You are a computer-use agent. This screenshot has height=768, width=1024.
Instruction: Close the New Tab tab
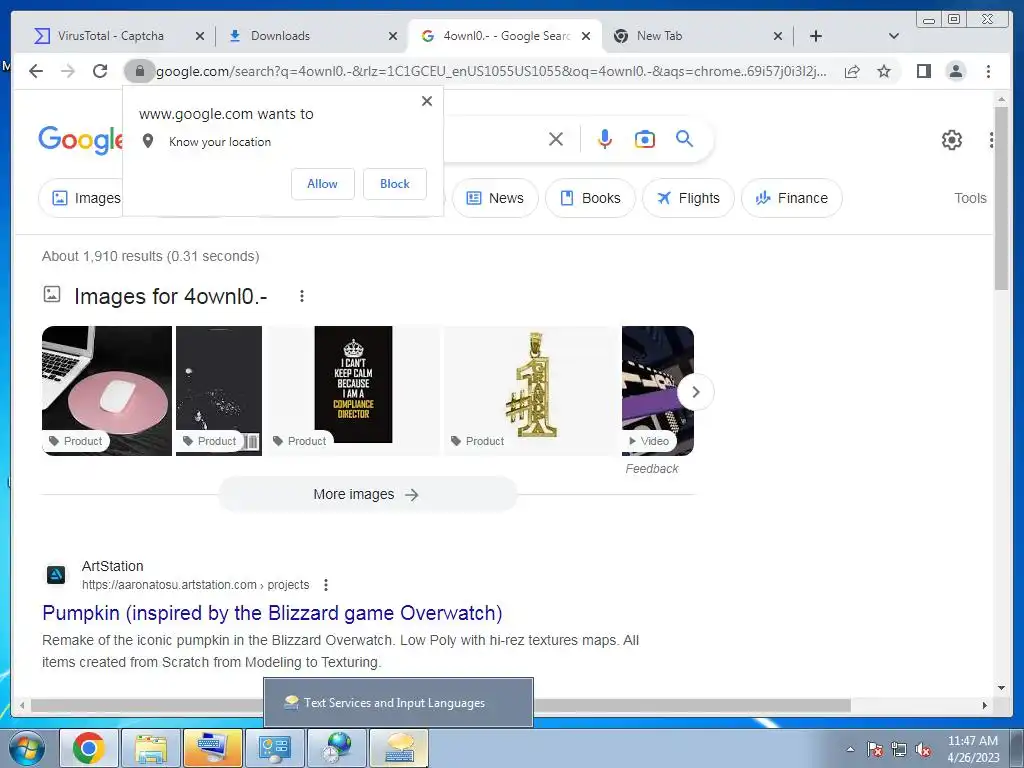[x=778, y=36]
